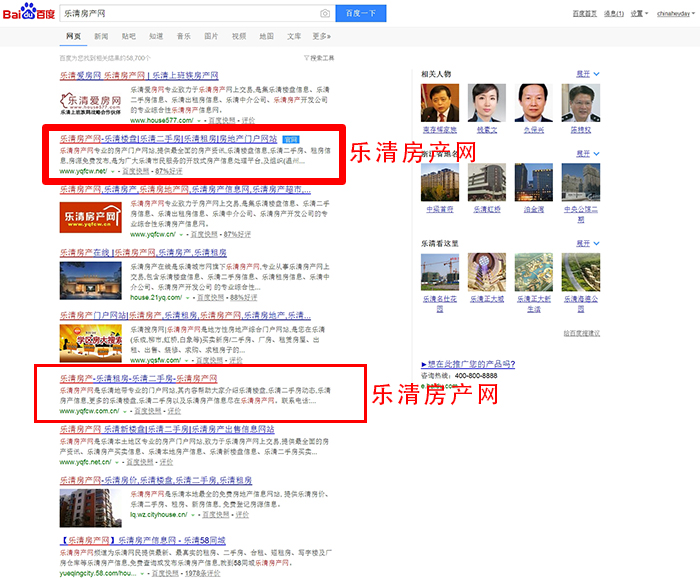This screenshot has height=578, width=700.
Task: Expand the 乐清看这里 section with 展开
Action: 587,243
